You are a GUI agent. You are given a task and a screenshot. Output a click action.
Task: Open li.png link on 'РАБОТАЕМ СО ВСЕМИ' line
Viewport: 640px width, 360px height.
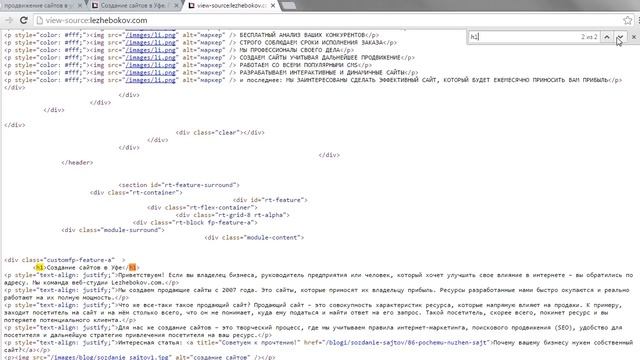[151, 65]
